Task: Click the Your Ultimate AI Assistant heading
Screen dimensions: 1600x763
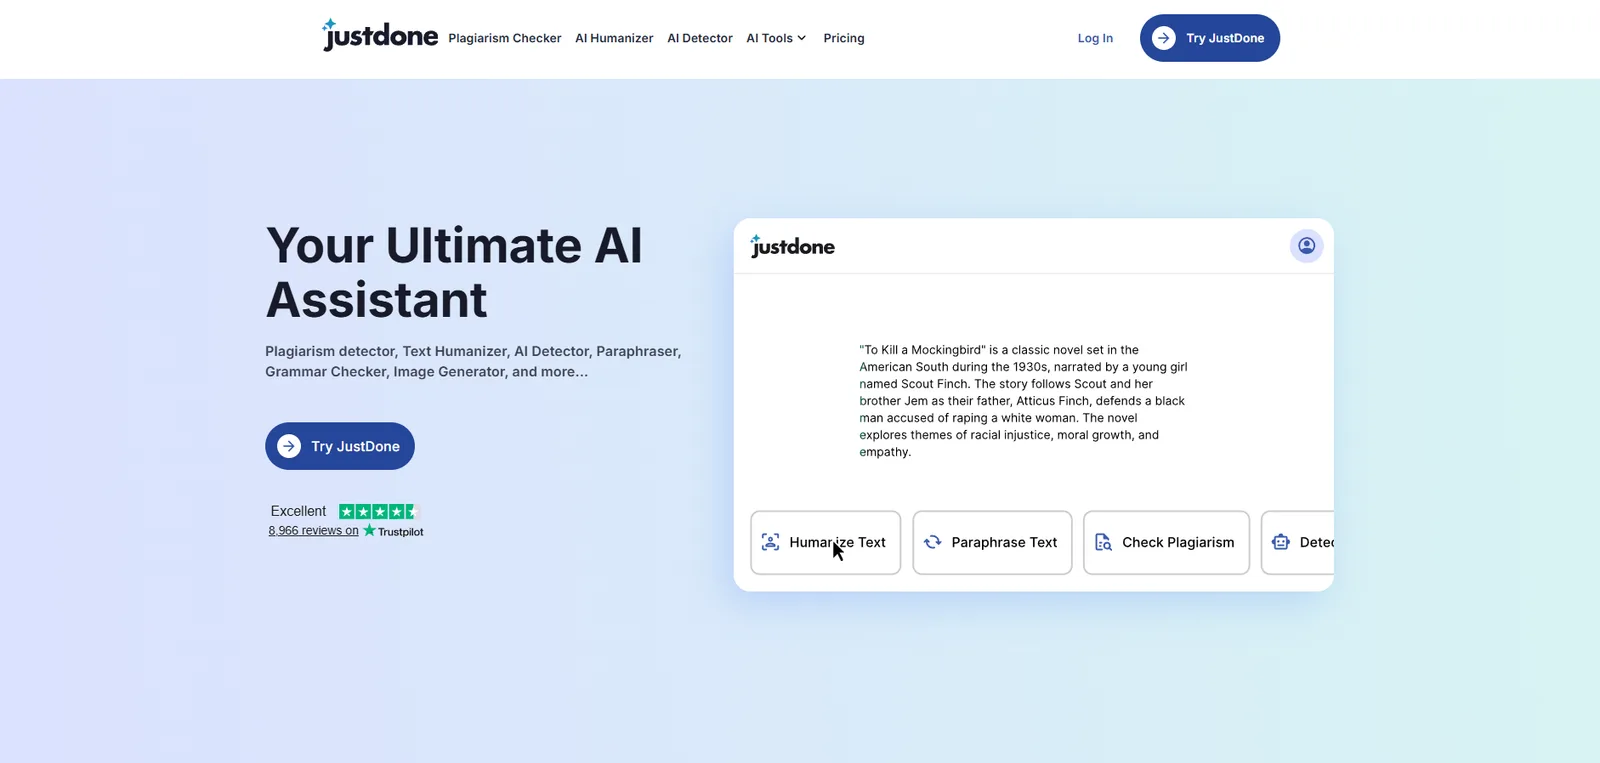Action: point(454,272)
